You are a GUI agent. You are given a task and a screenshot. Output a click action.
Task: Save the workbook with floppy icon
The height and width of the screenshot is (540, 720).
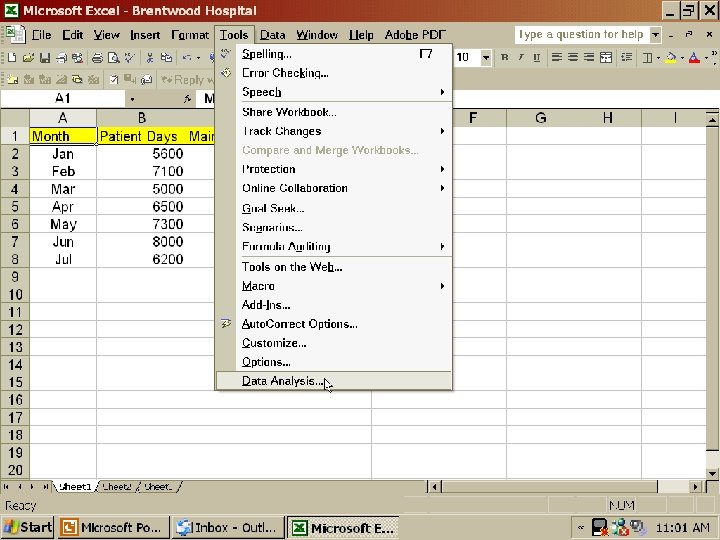pos(45,57)
